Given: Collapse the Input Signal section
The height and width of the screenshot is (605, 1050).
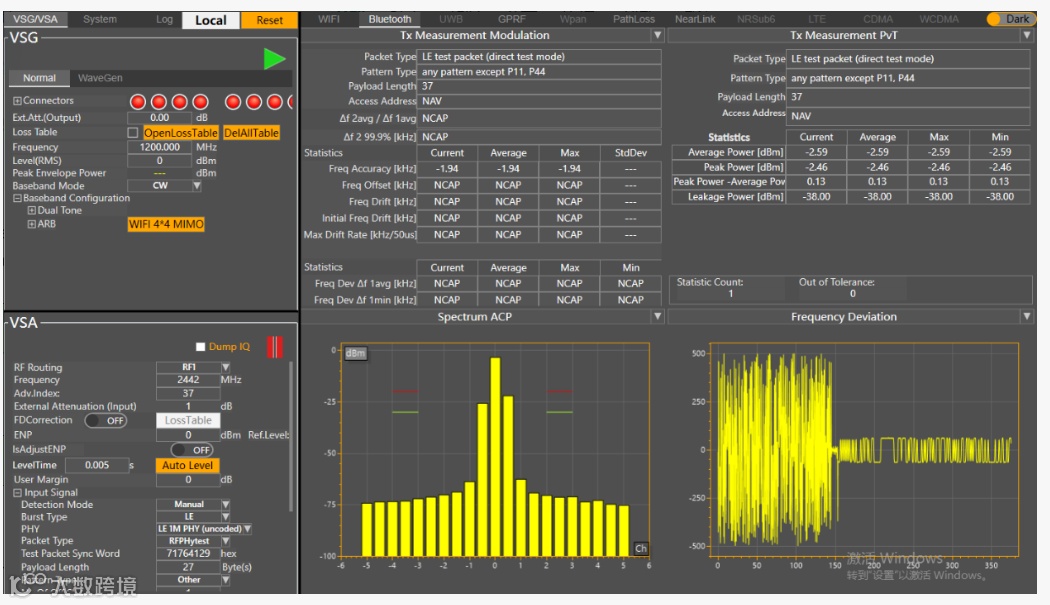Looking at the screenshot, I should point(17,493).
